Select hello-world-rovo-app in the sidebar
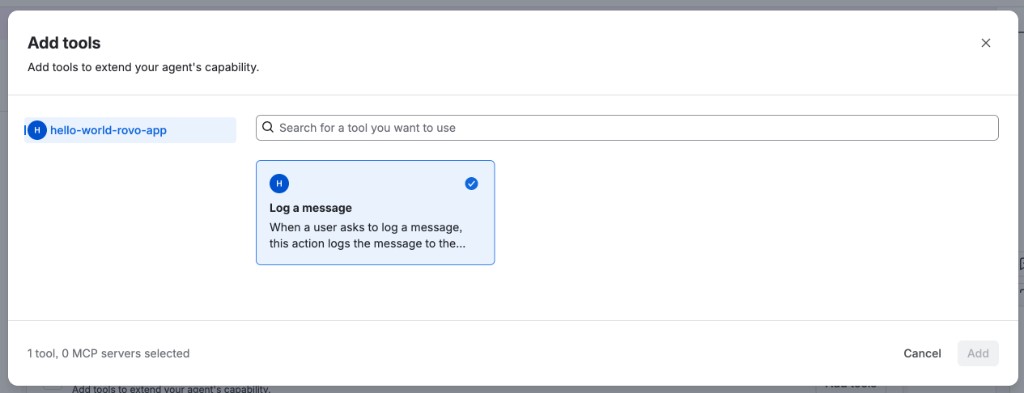Viewport: 1024px width, 393px height. coord(130,130)
